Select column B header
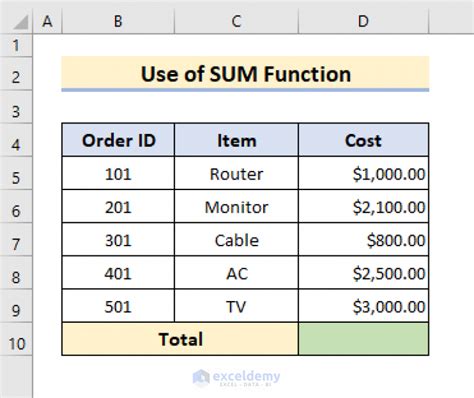474x398 pixels. pyautogui.click(x=118, y=21)
